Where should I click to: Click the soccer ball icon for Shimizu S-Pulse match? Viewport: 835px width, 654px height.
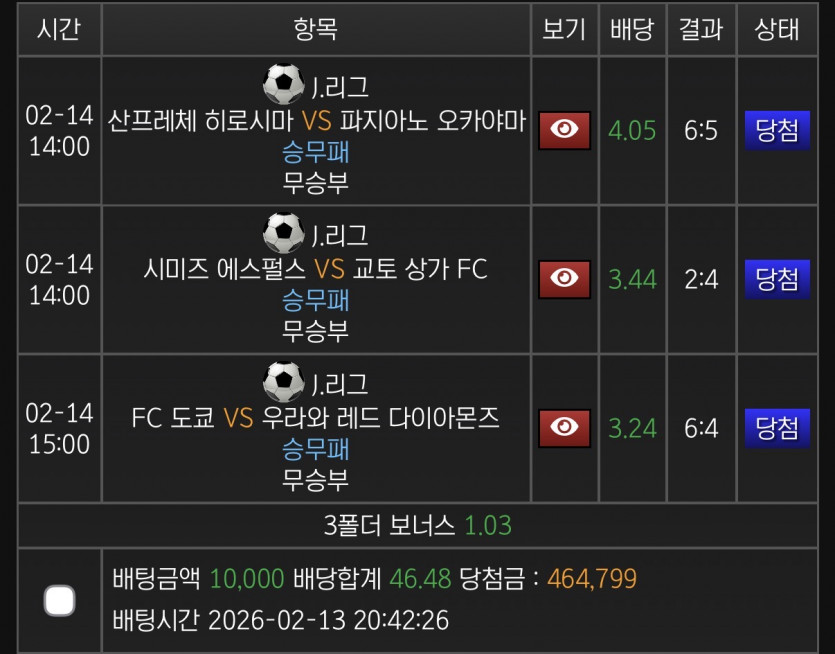283,233
